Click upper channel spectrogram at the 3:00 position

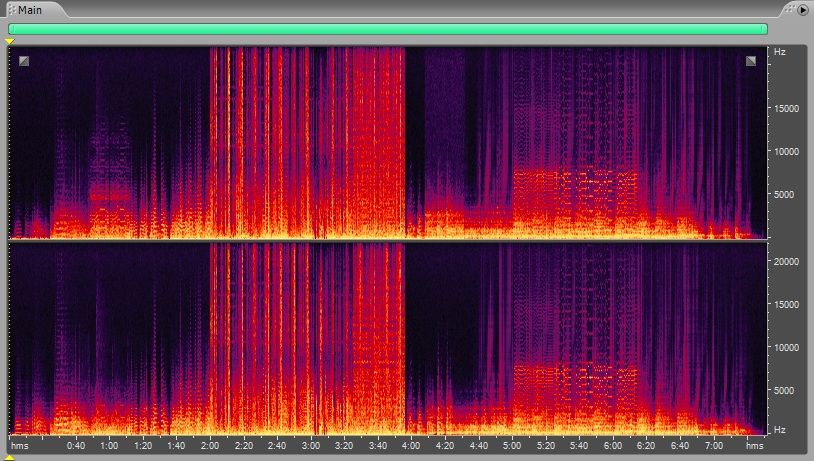coord(311,140)
